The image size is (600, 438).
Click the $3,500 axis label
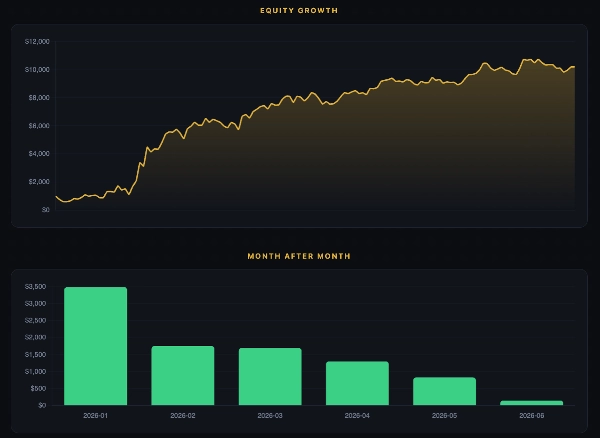point(36,287)
